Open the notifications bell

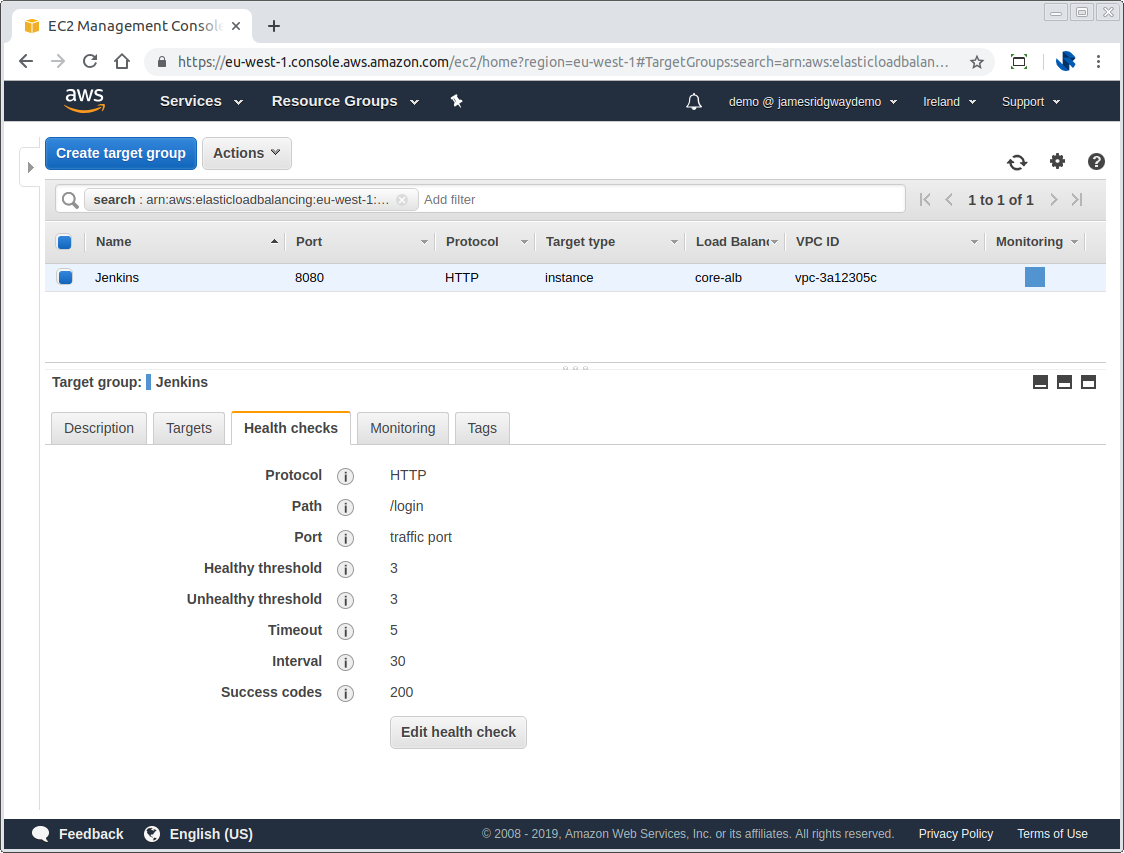coord(693,102)
